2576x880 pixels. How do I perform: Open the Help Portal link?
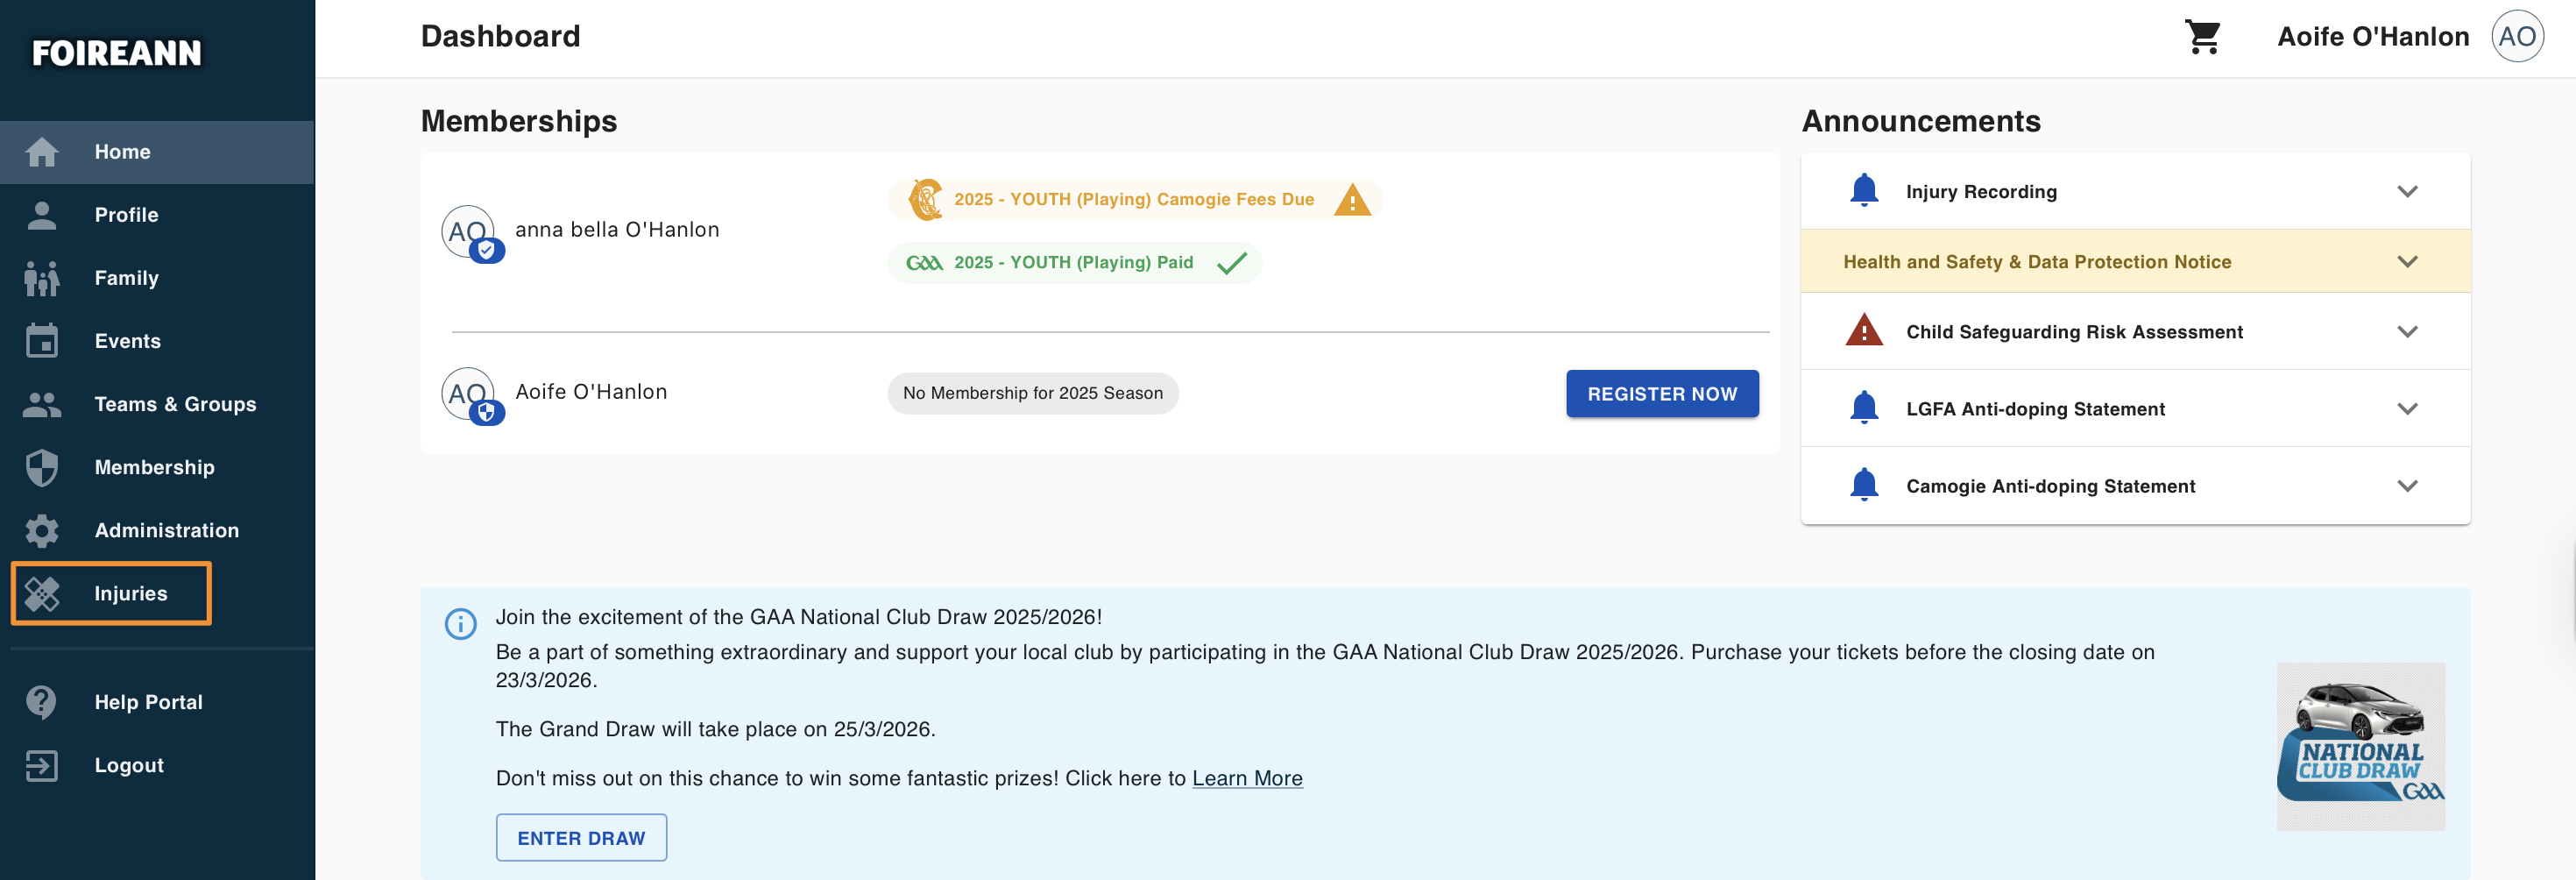[157, 702]
